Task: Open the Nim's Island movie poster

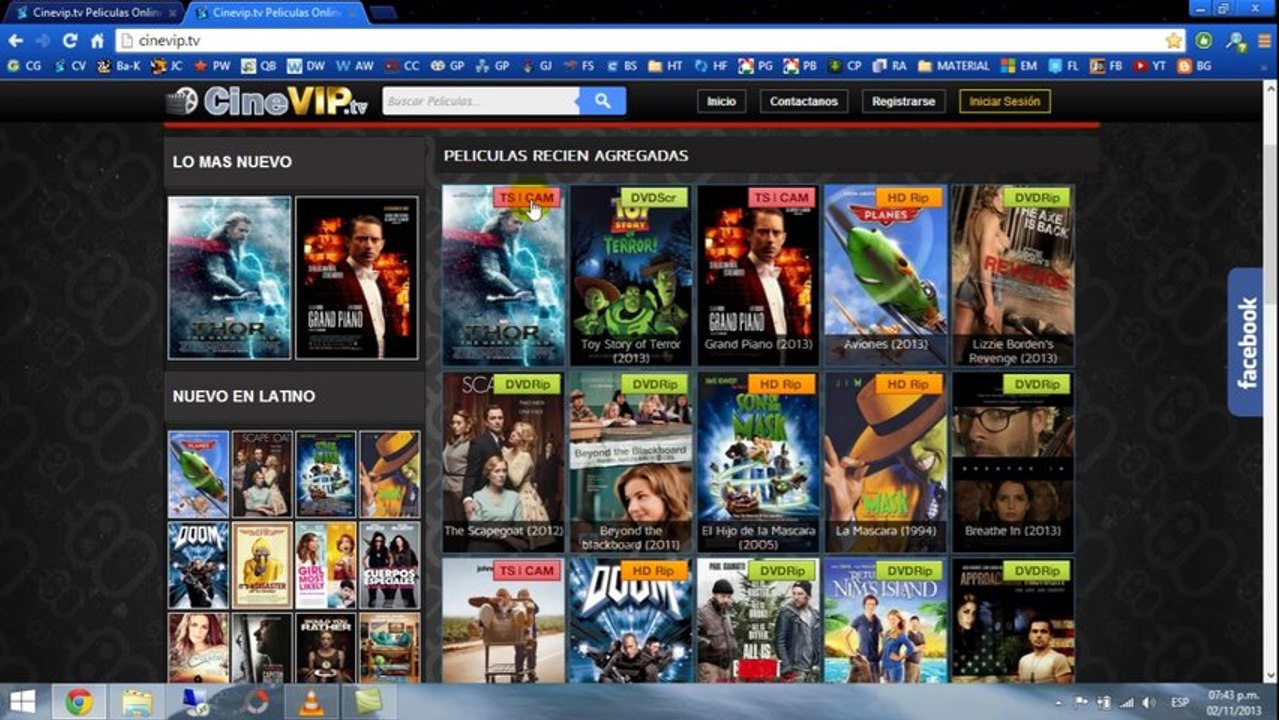Action: pos(885,621)
